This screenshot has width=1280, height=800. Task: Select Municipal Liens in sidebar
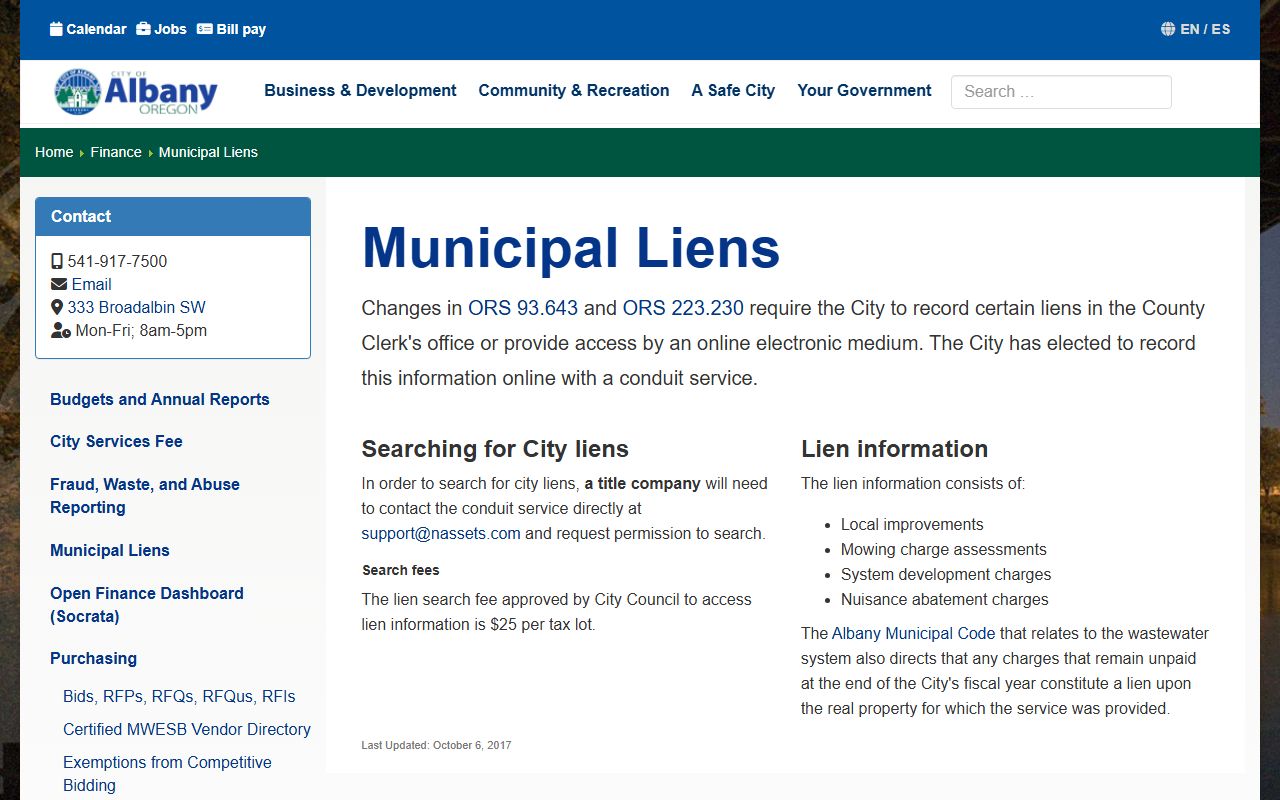pyautogui.click(x=110, y=550)
